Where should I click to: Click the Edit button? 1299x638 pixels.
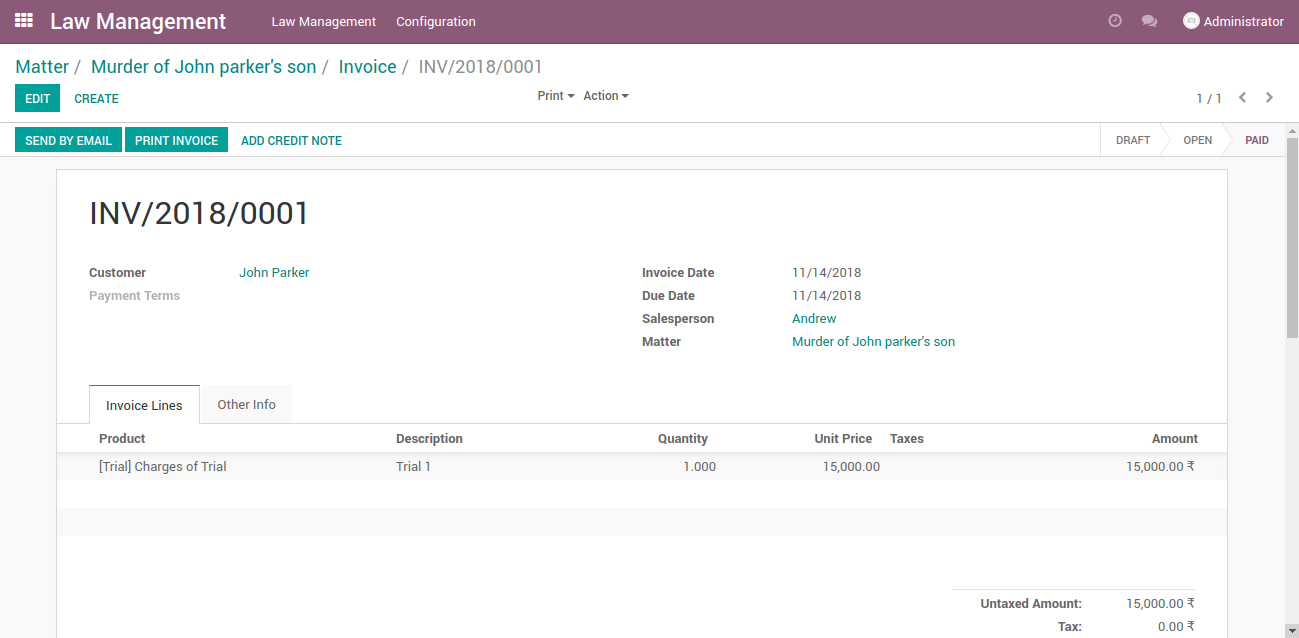tap(38, 98)
